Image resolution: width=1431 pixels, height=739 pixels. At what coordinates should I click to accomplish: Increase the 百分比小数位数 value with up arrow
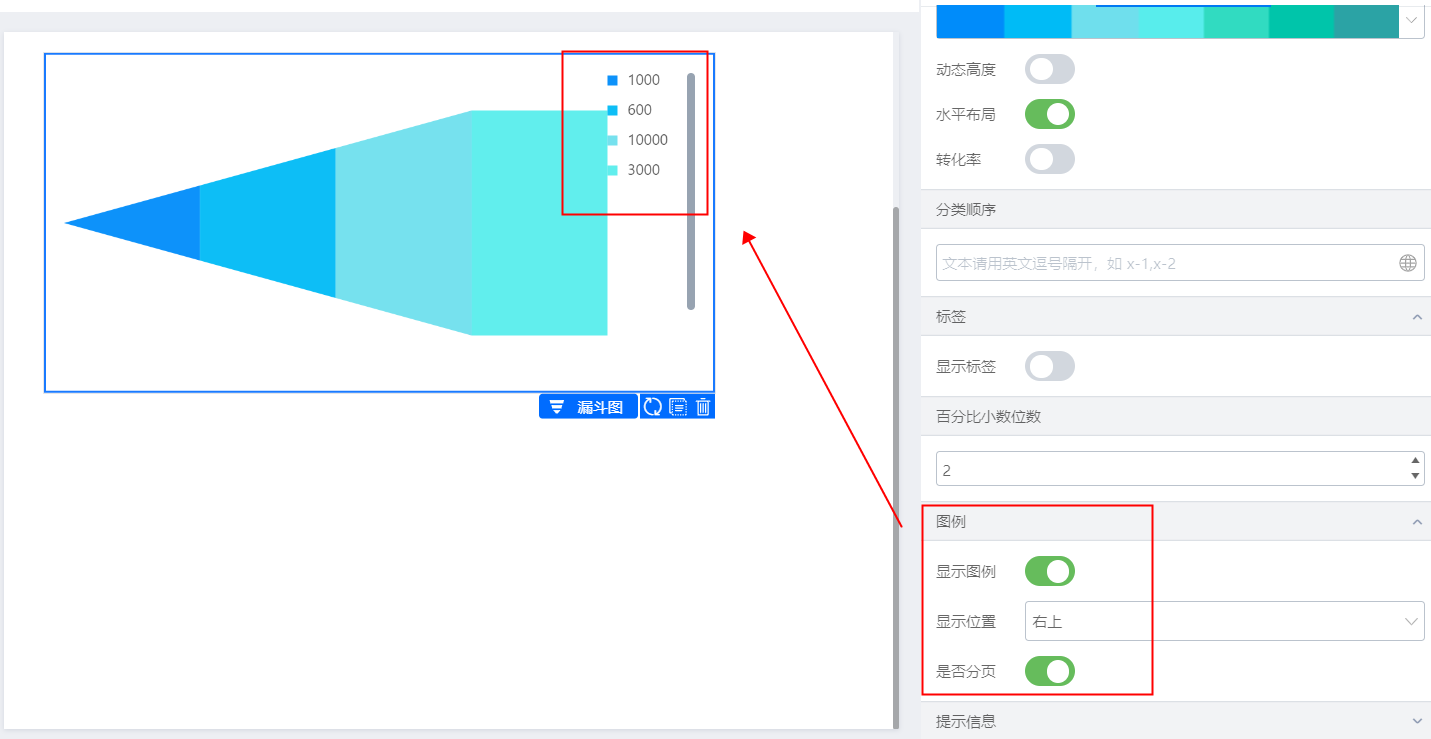coord(1415,460)
